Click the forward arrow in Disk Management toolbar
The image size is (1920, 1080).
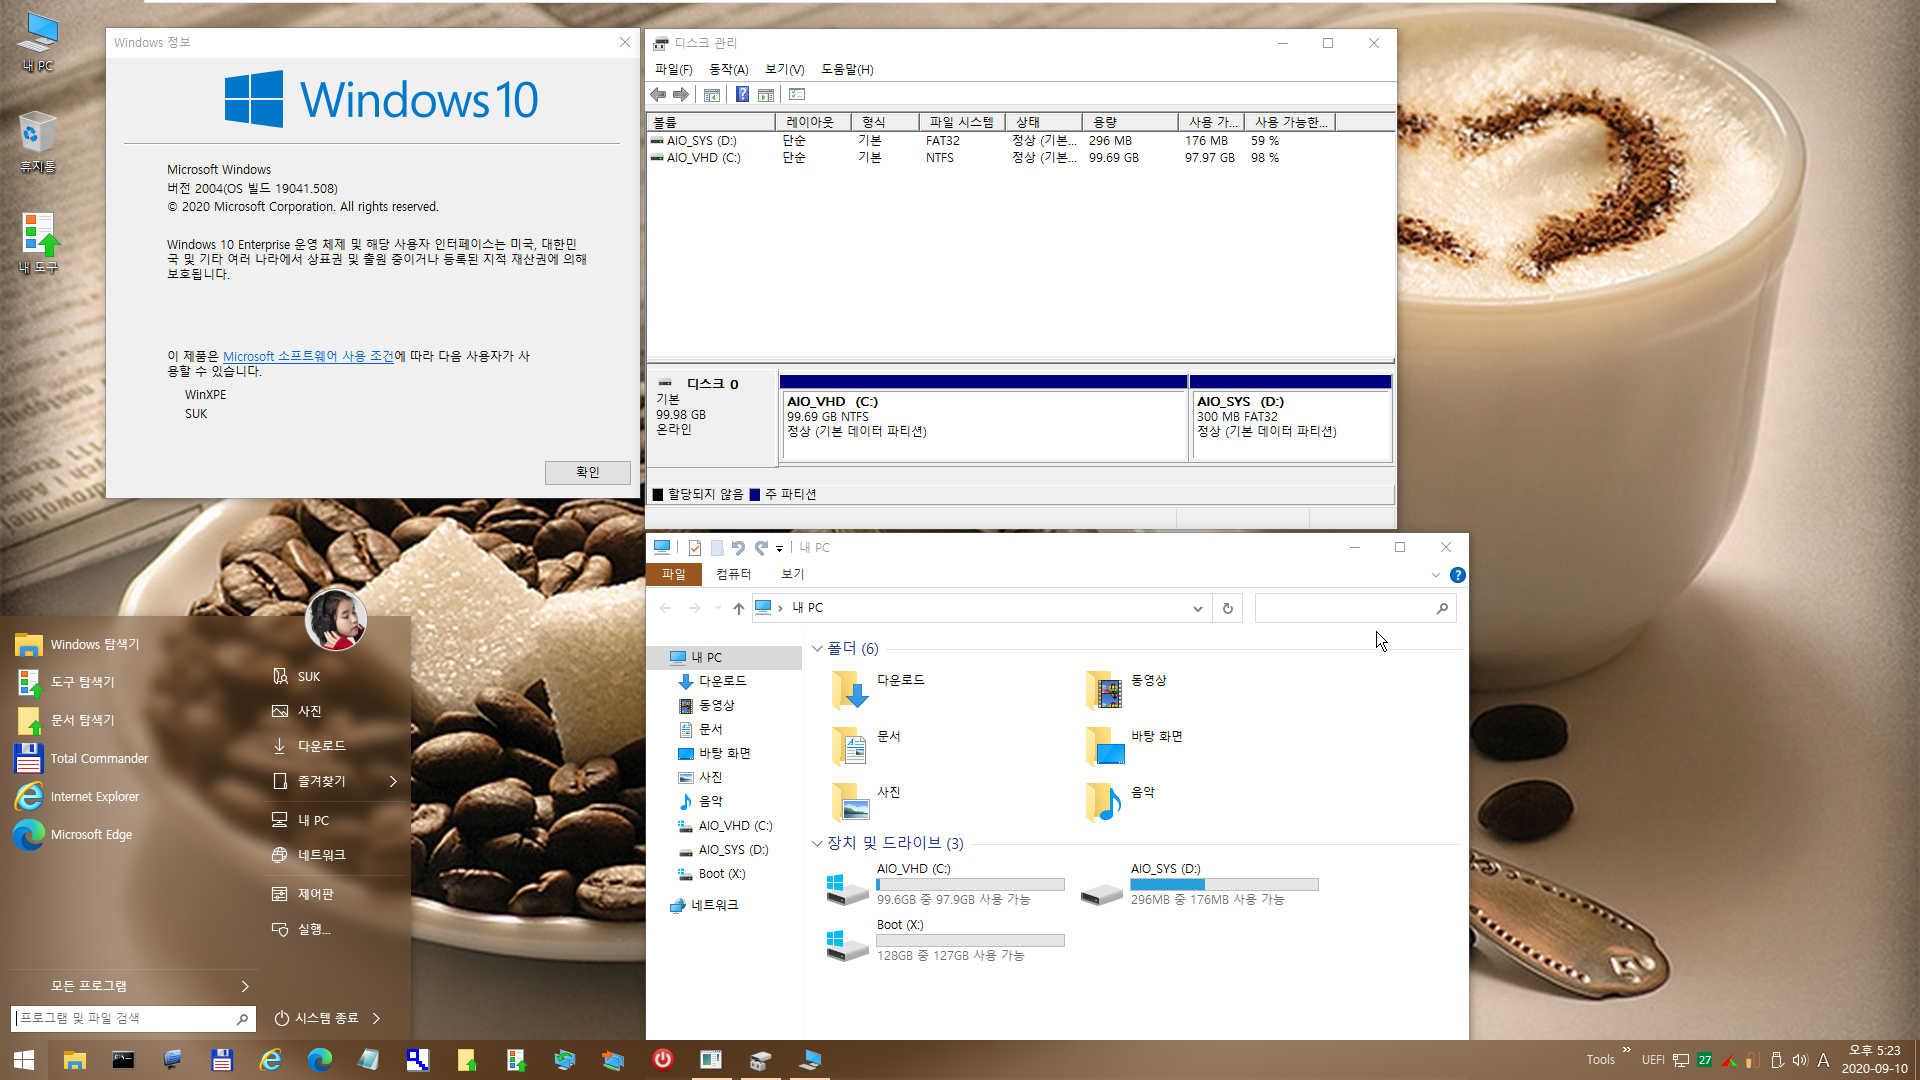(681, 94)
